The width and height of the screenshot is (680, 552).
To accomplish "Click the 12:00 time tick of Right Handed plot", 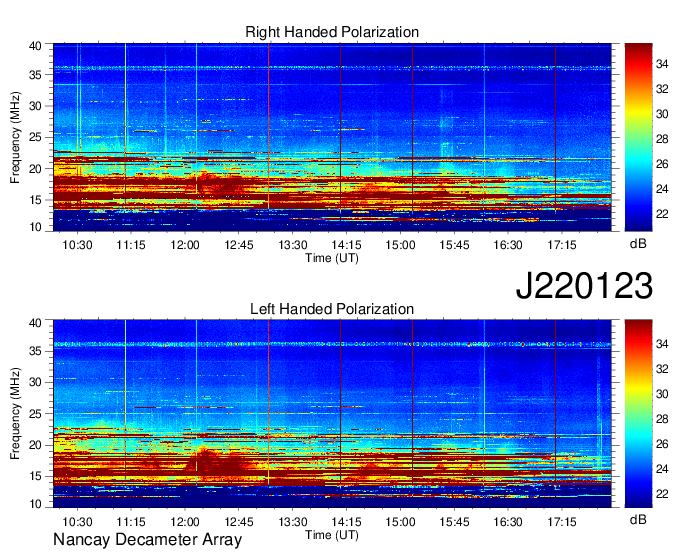I will click(185, 245).
